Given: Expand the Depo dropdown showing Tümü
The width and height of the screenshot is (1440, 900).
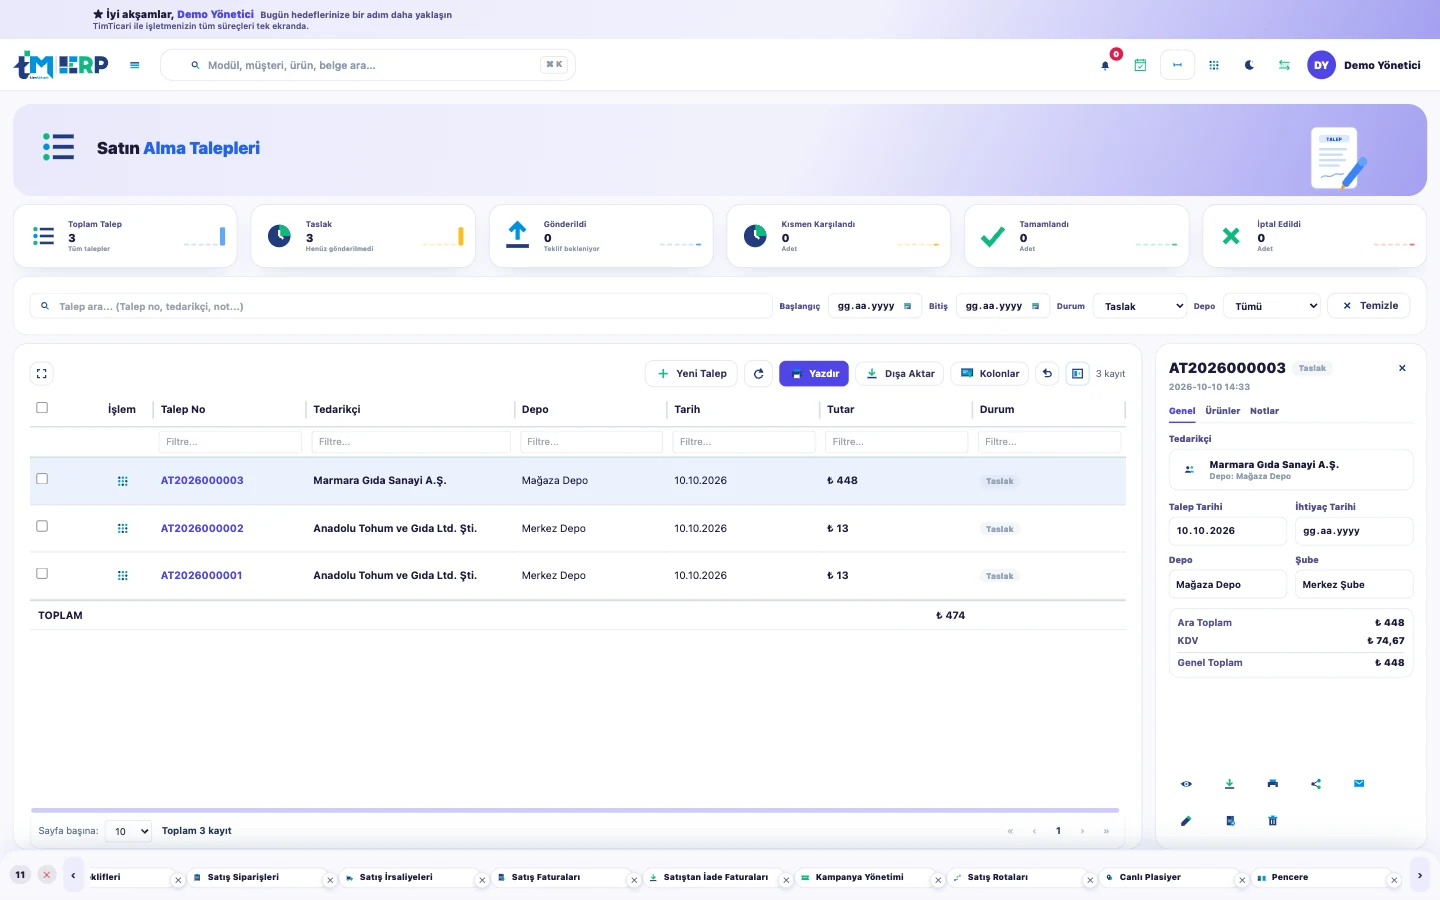Looking at the screenshot, I should tap(1273, 306).
